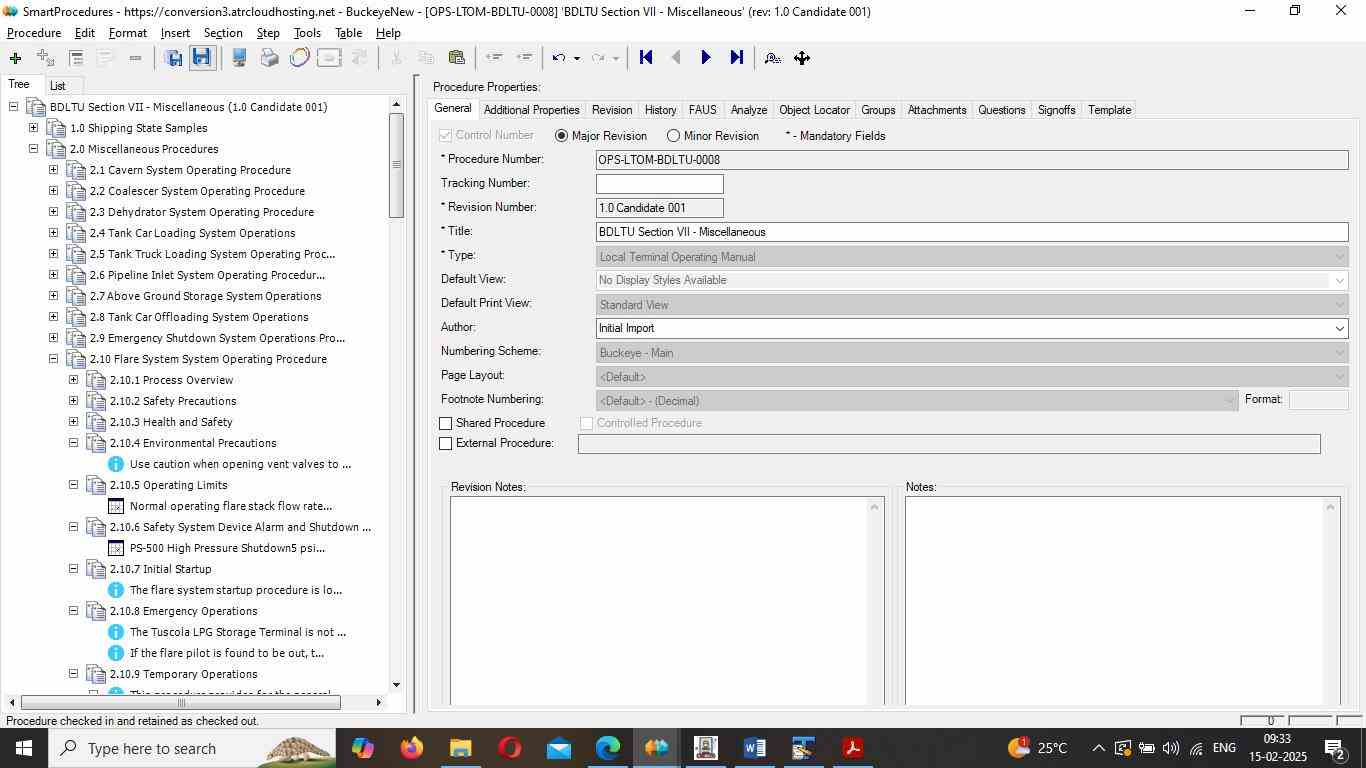Click the indent step arrow icon

click(524, 58)
